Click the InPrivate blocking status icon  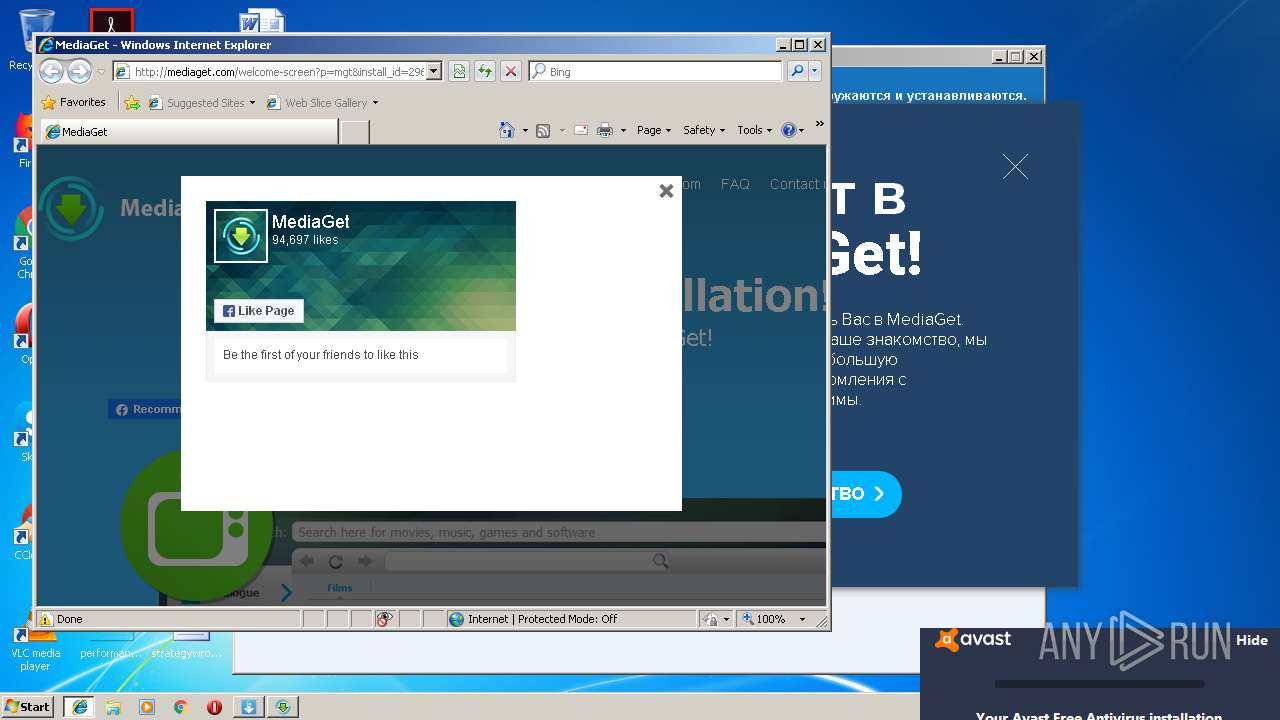coord(385,619)
